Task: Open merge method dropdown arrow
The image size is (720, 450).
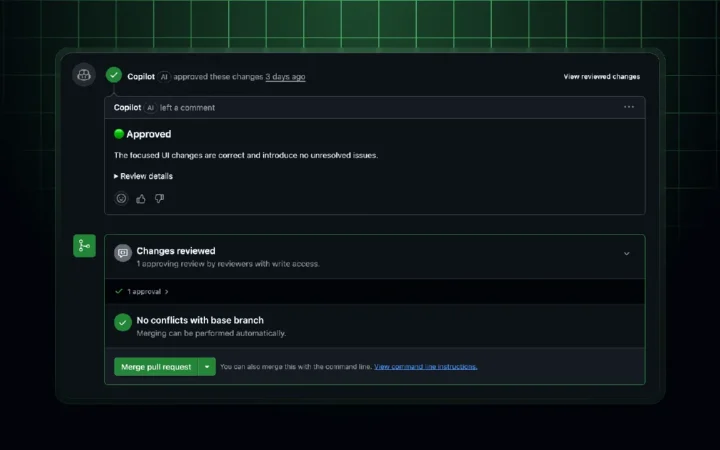Action: (x=207, y=367)
